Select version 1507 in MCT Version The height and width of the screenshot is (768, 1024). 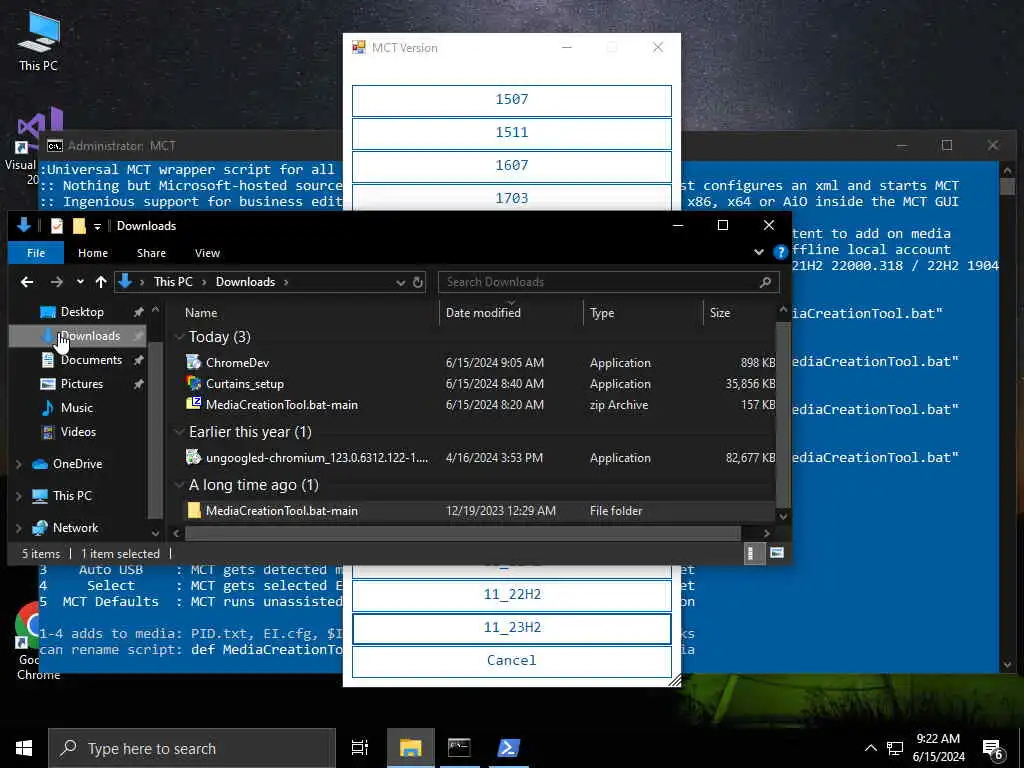[511, 100]
